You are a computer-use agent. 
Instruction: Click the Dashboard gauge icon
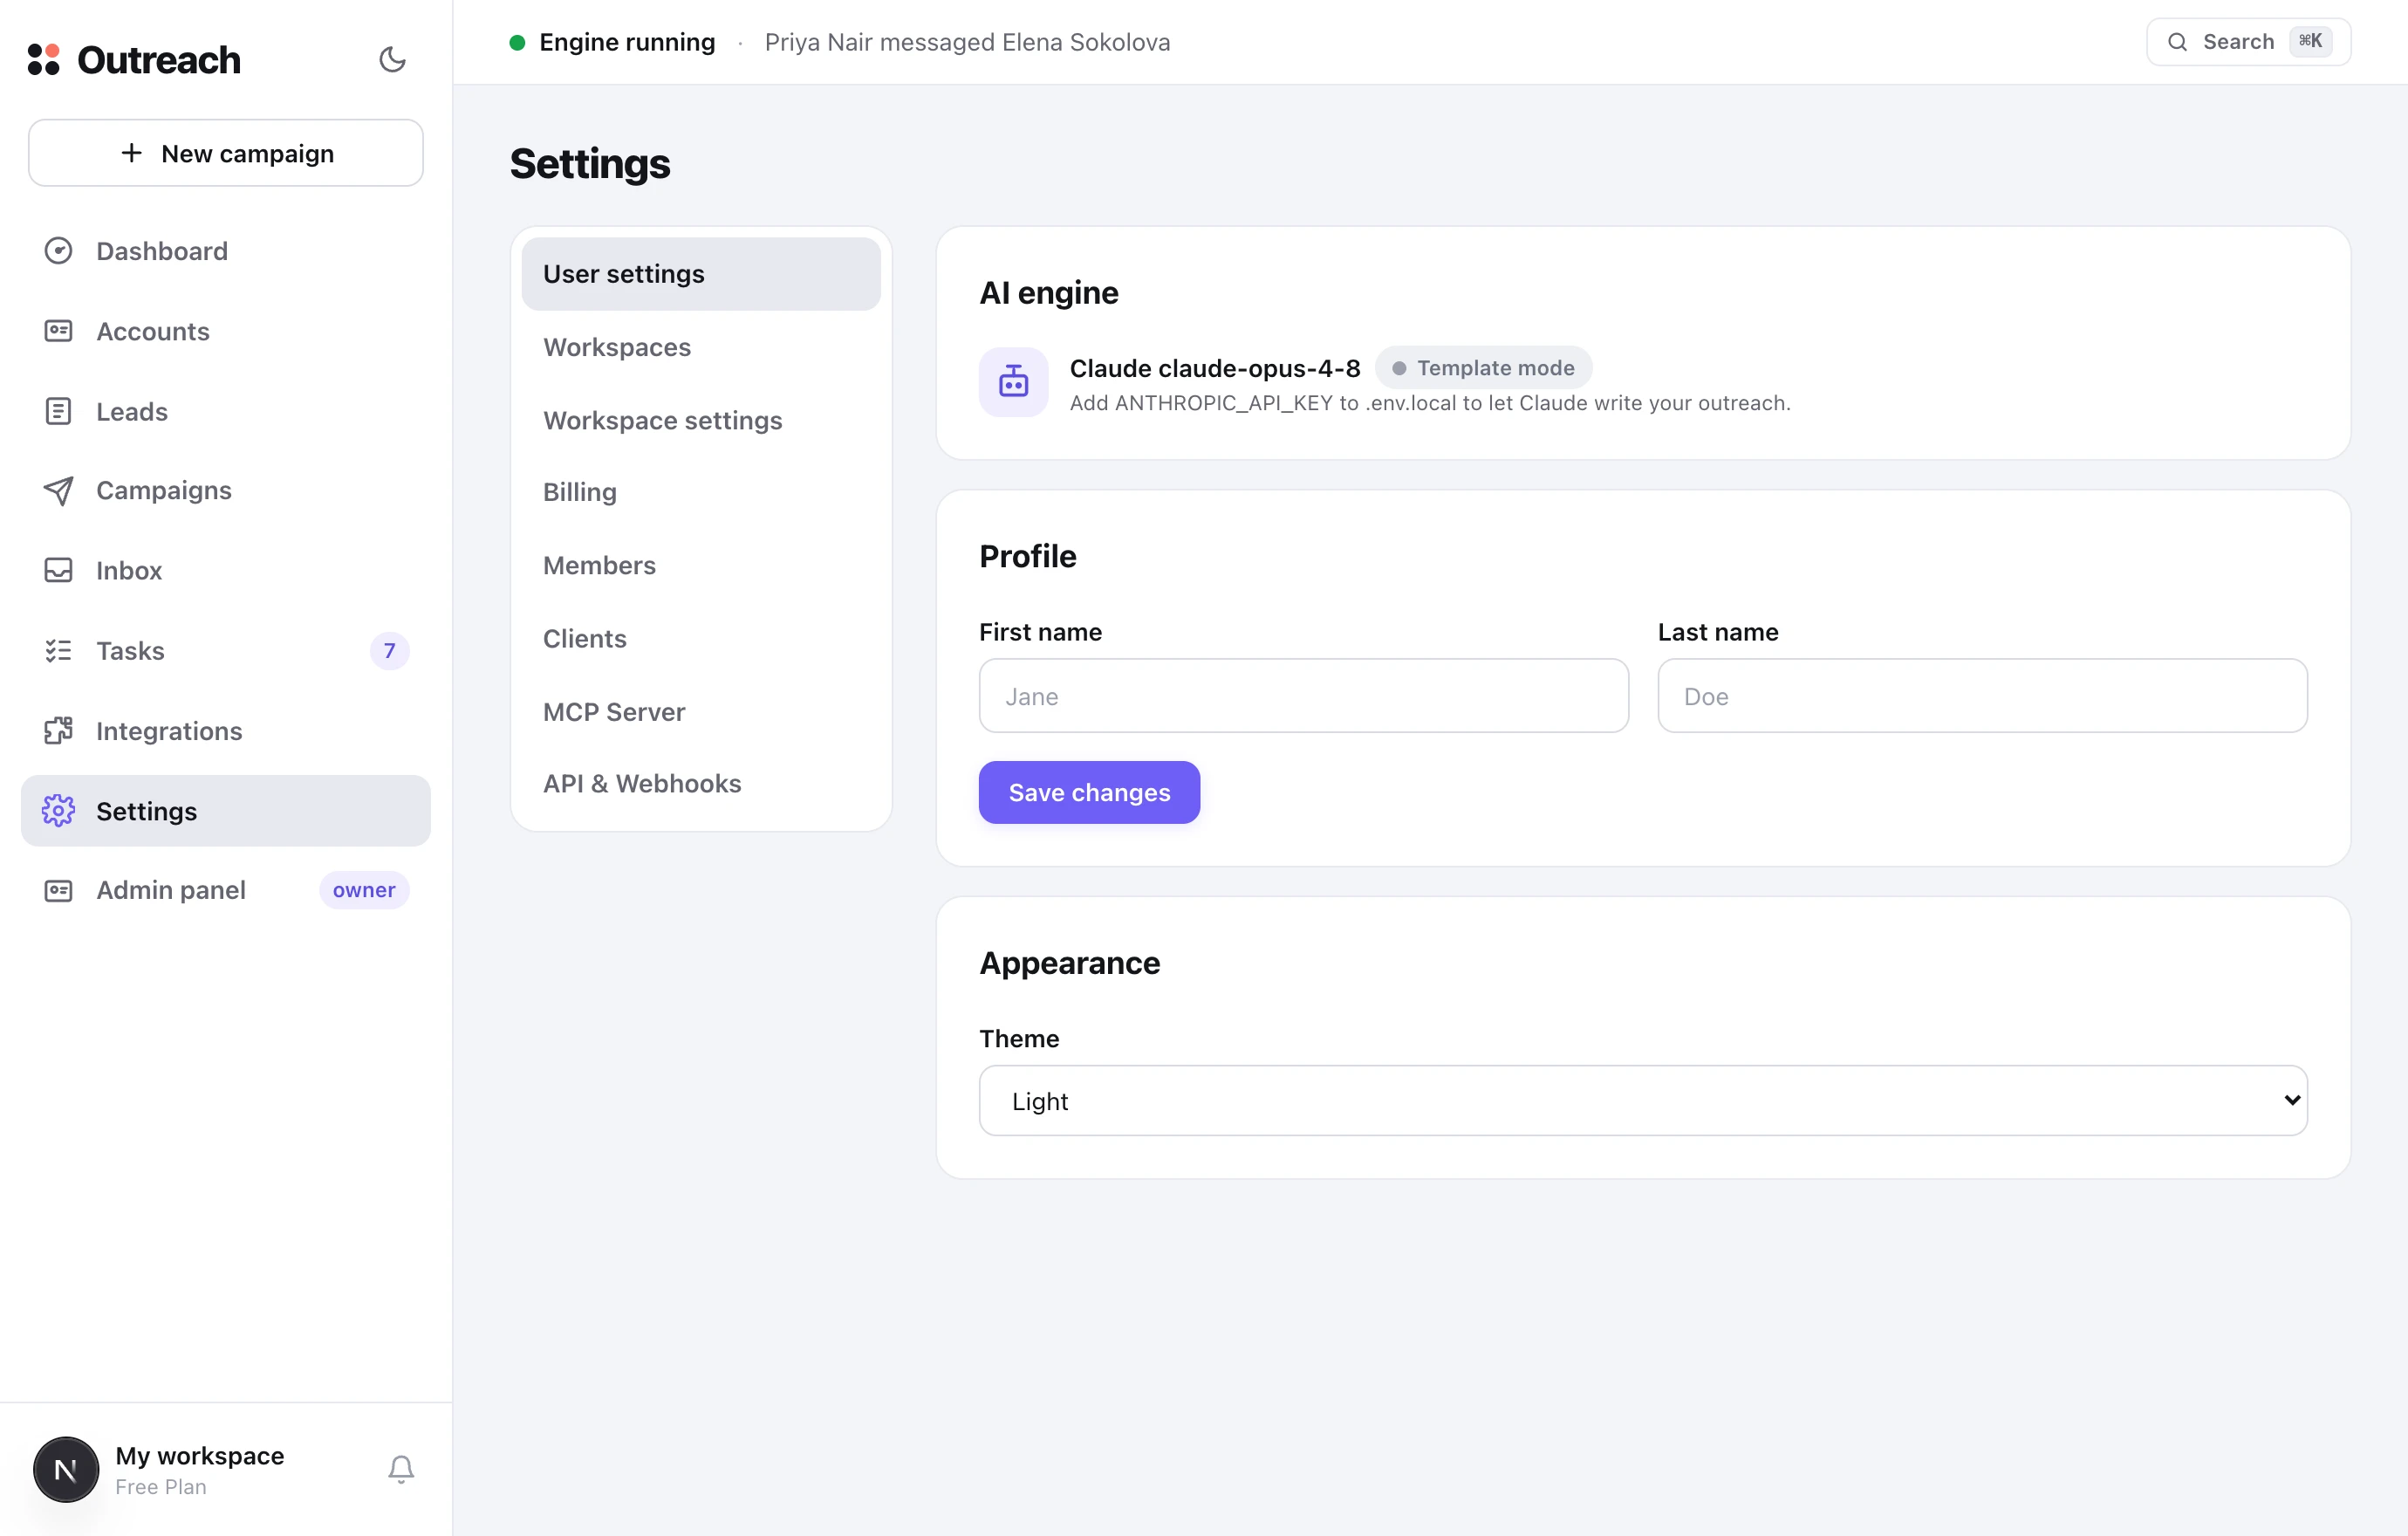coord(58,251)
